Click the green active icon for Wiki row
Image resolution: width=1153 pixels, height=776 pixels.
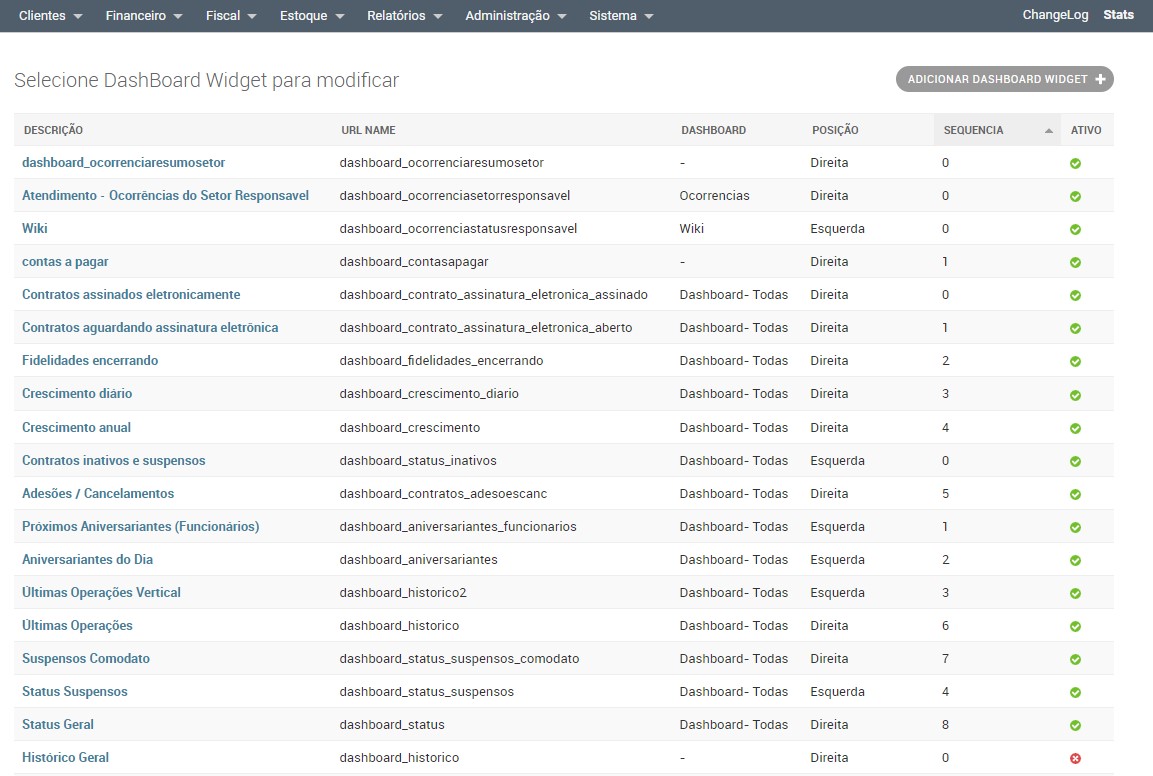click(1075, 229)
